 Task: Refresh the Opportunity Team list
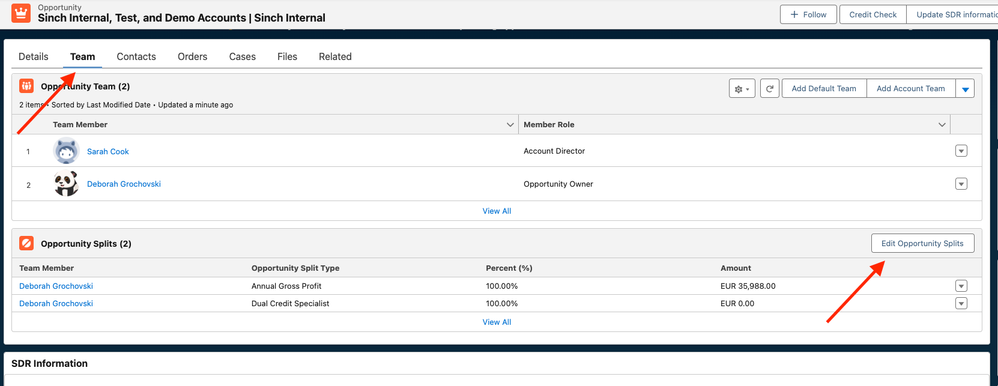pyautogui.click(x=770, y=89)
